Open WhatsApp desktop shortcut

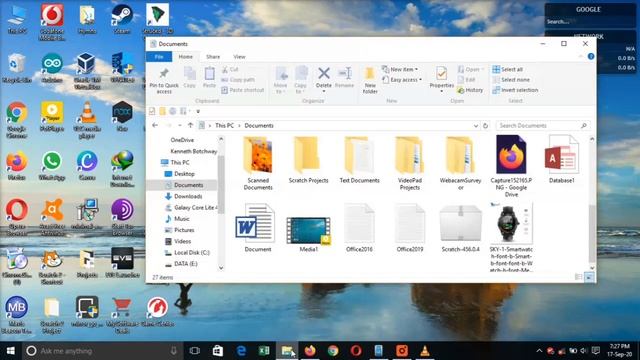(52, 165)
